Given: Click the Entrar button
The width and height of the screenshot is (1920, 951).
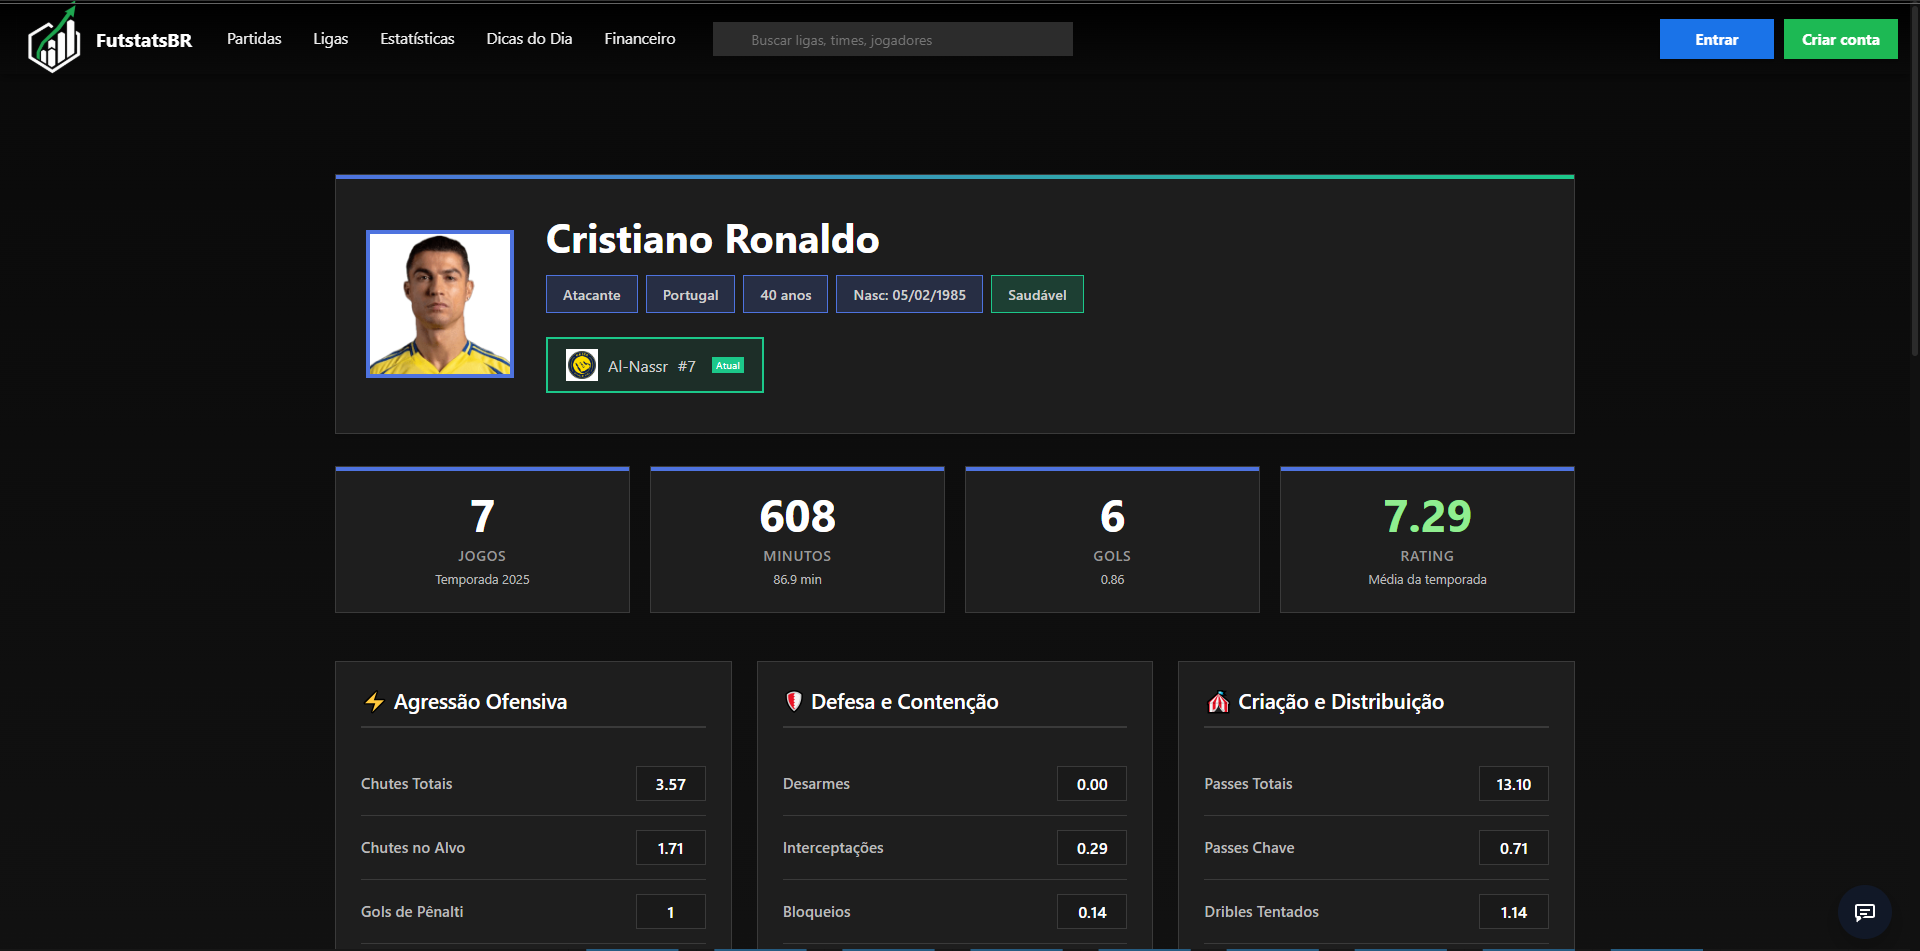Looking at the screenshot, I should tap(1716, 39).
